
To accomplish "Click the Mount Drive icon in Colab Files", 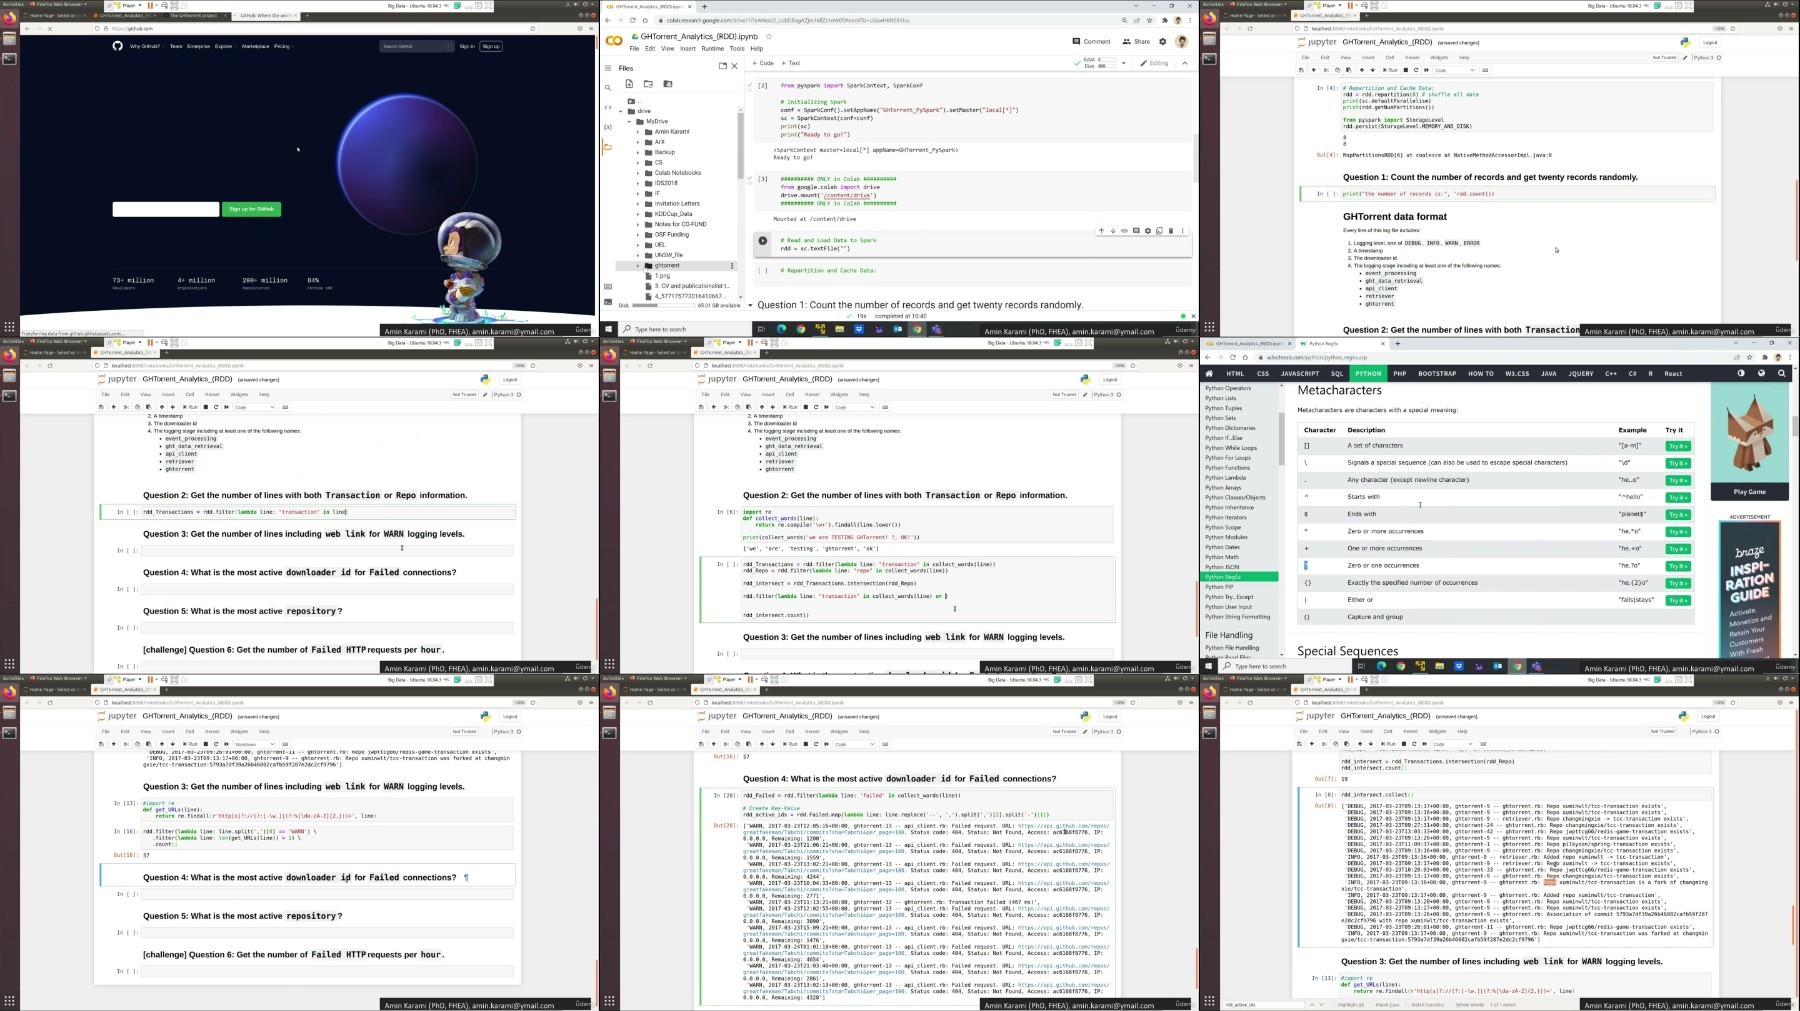I will pos(668,84).
